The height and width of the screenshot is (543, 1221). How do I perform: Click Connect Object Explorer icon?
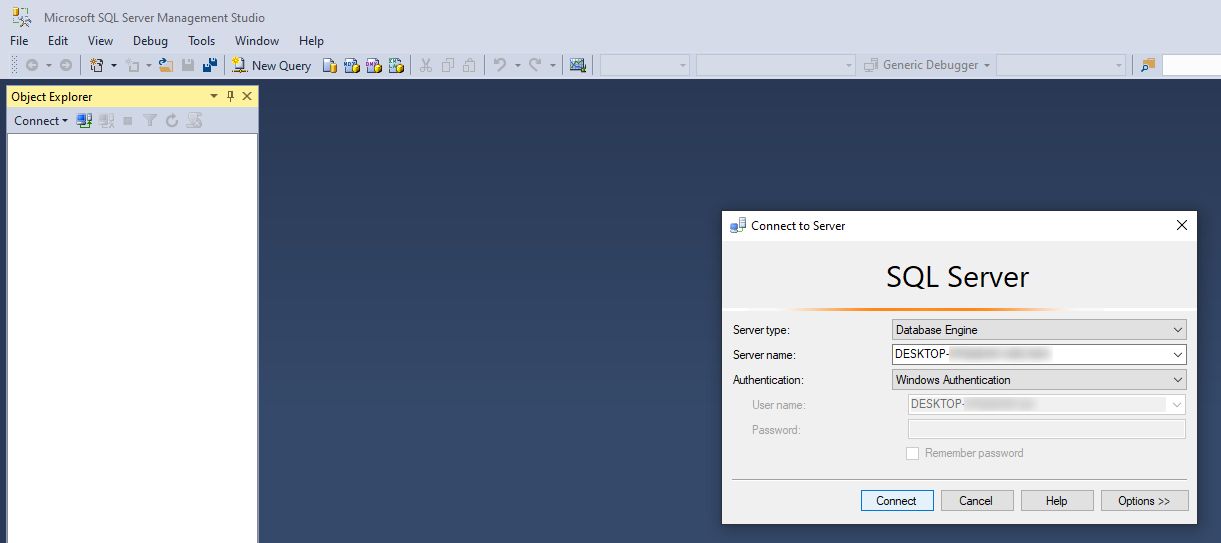[84, 121]
